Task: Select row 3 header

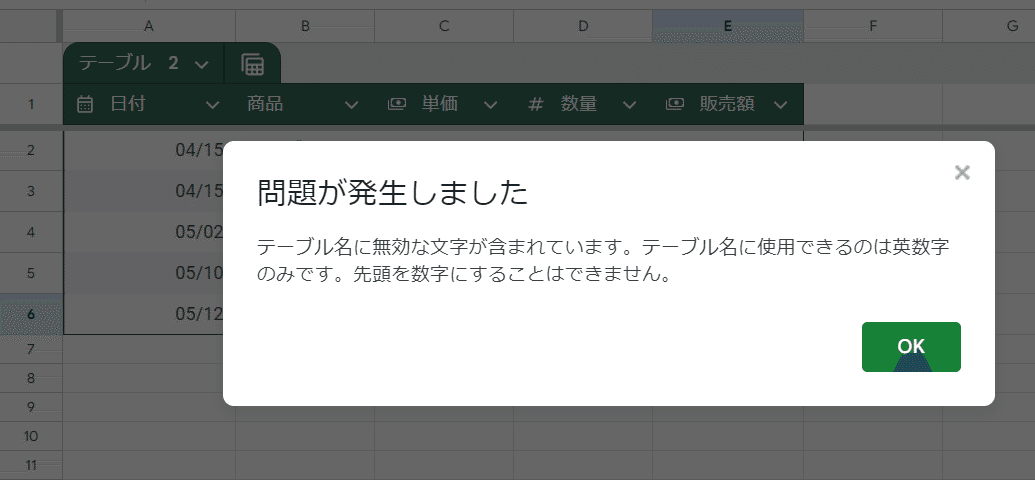Action: click(x=31, y=191)
